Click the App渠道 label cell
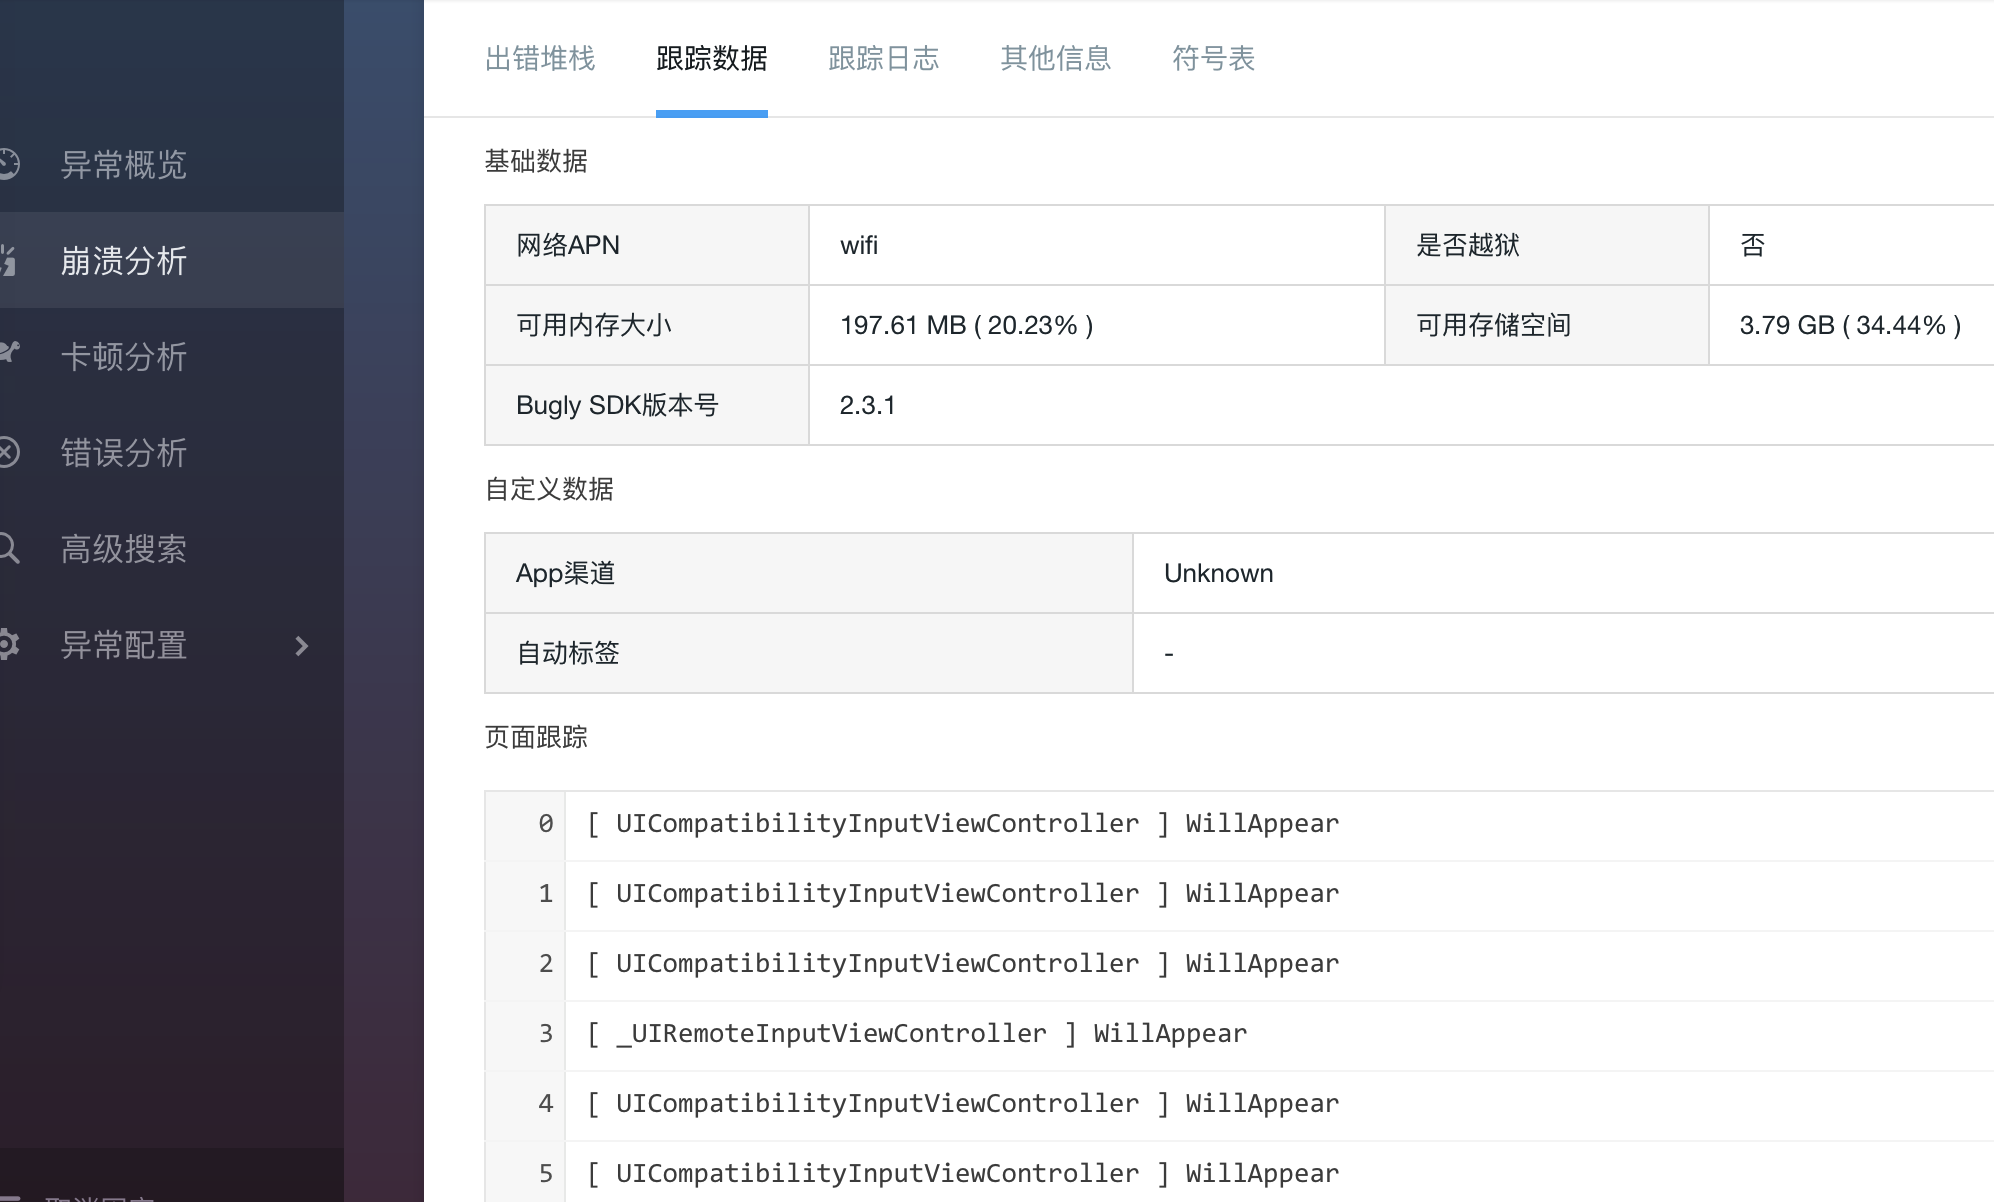 pos(809,573)
